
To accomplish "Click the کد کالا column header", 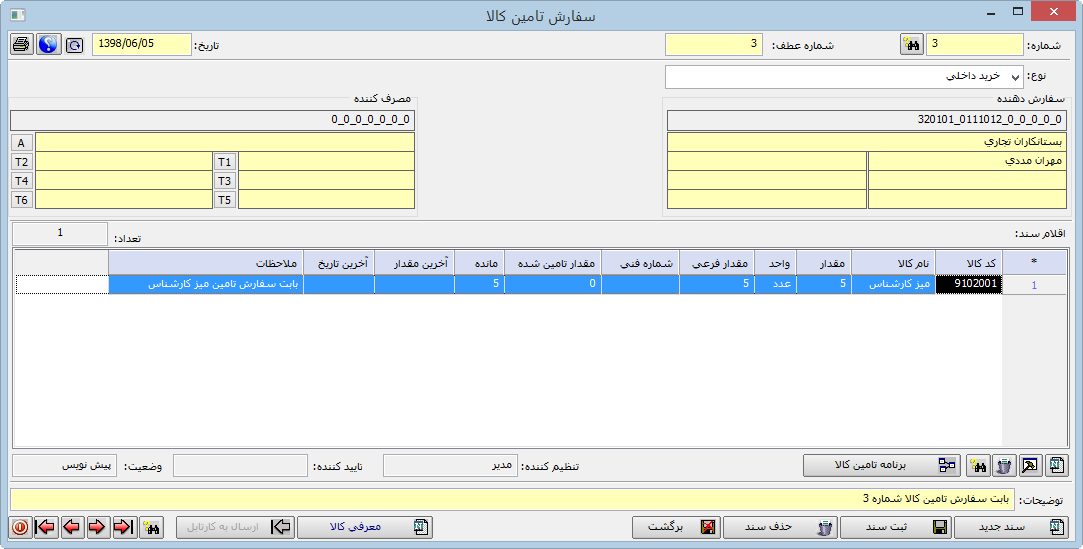I will point(969,263).
